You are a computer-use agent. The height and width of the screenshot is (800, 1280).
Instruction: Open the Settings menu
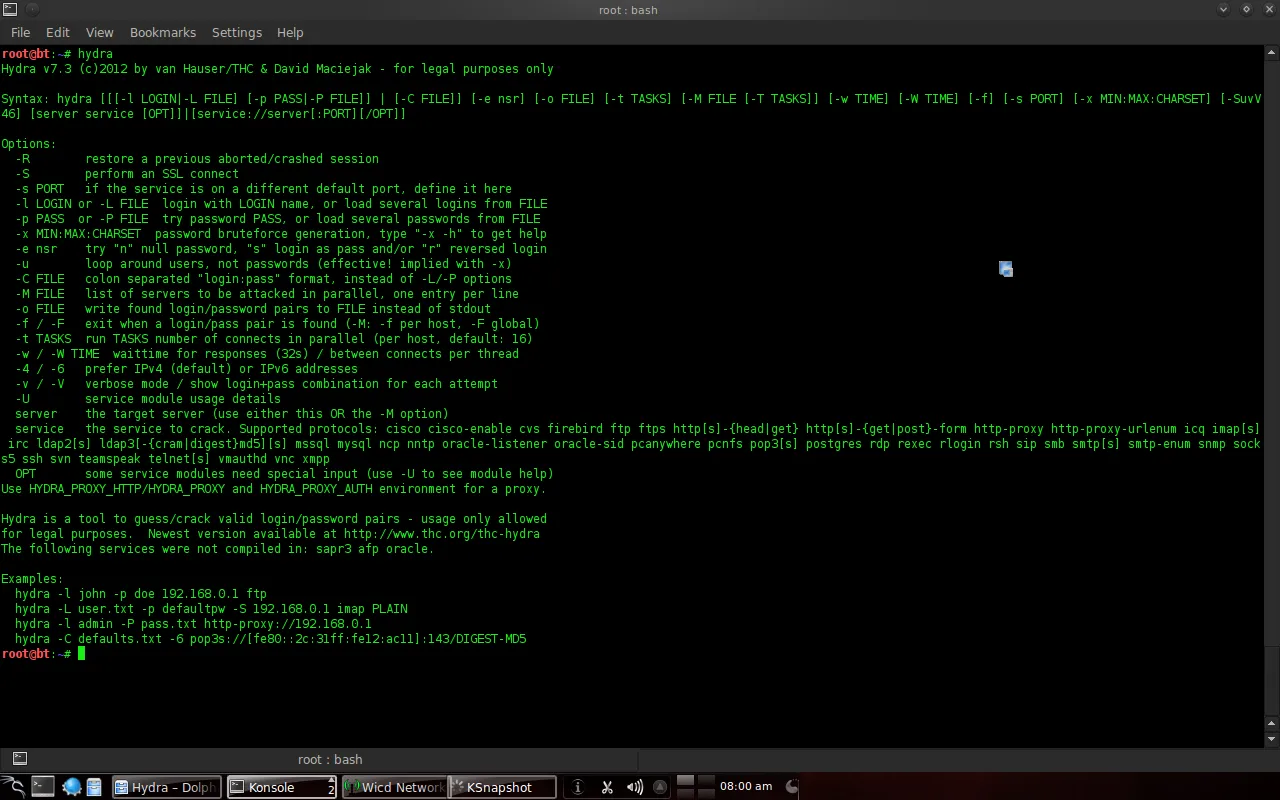[236, 32]
